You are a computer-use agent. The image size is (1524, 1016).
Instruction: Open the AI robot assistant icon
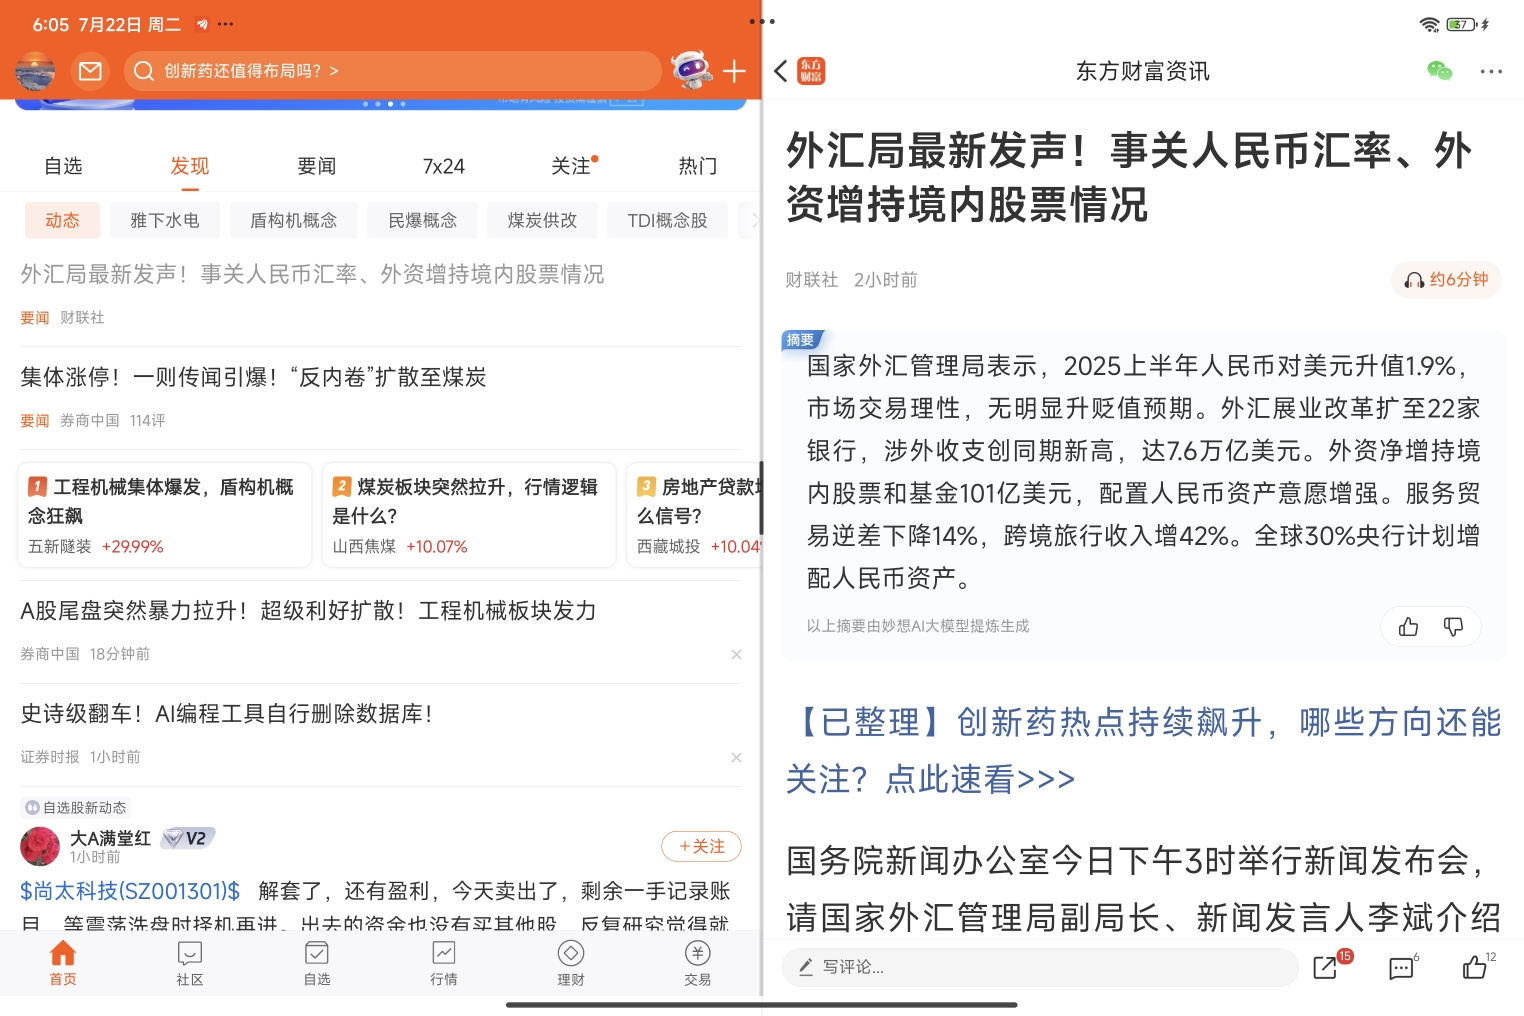pyautogui.click(x=691, y=70)
